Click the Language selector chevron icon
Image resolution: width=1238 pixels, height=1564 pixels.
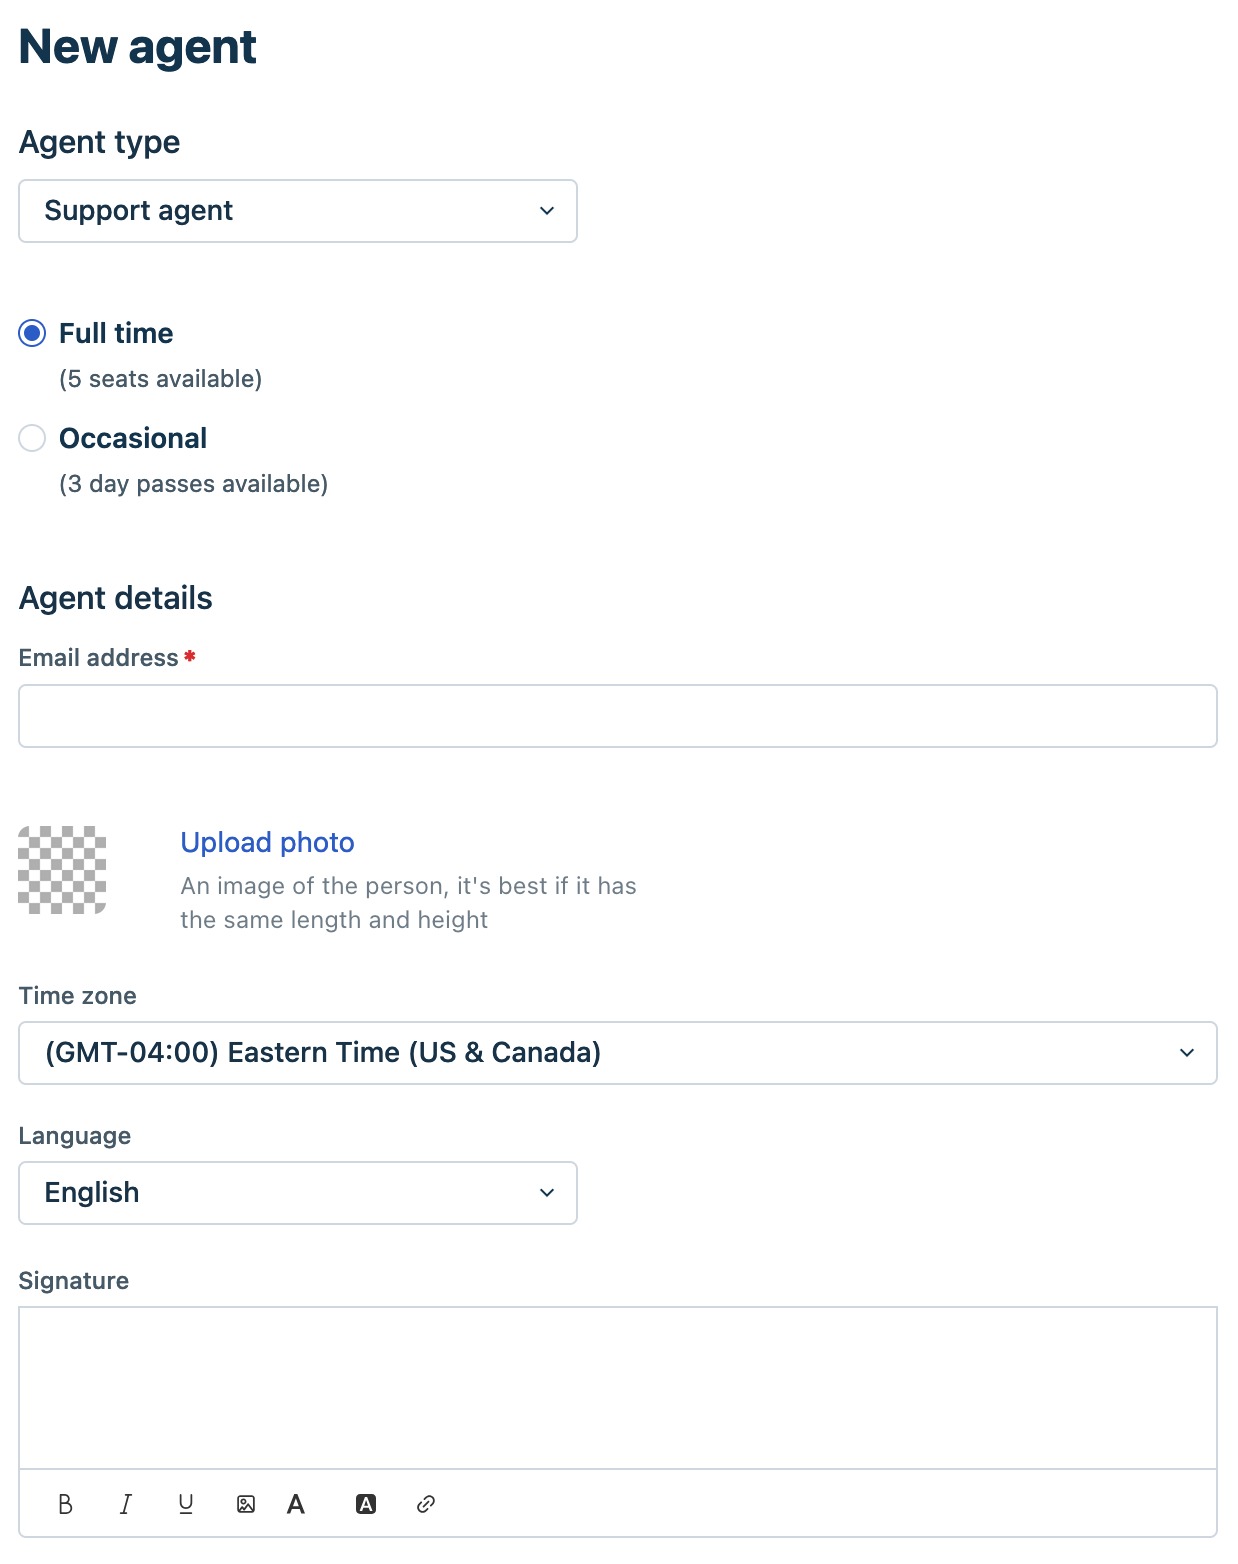coord(546,1193)
